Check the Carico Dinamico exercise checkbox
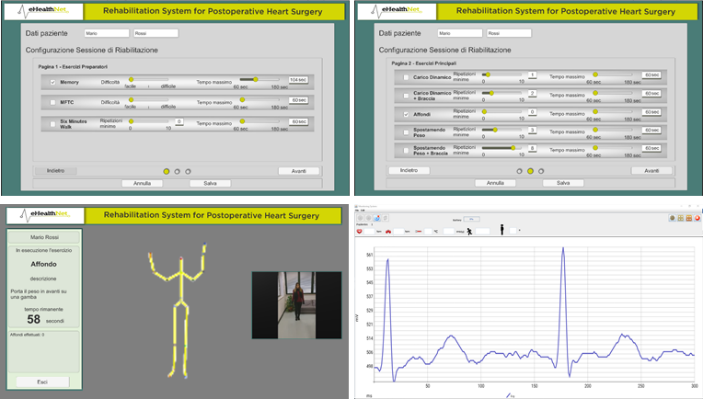703x399 pixels. pyautogui.click(x=406, y=78)
